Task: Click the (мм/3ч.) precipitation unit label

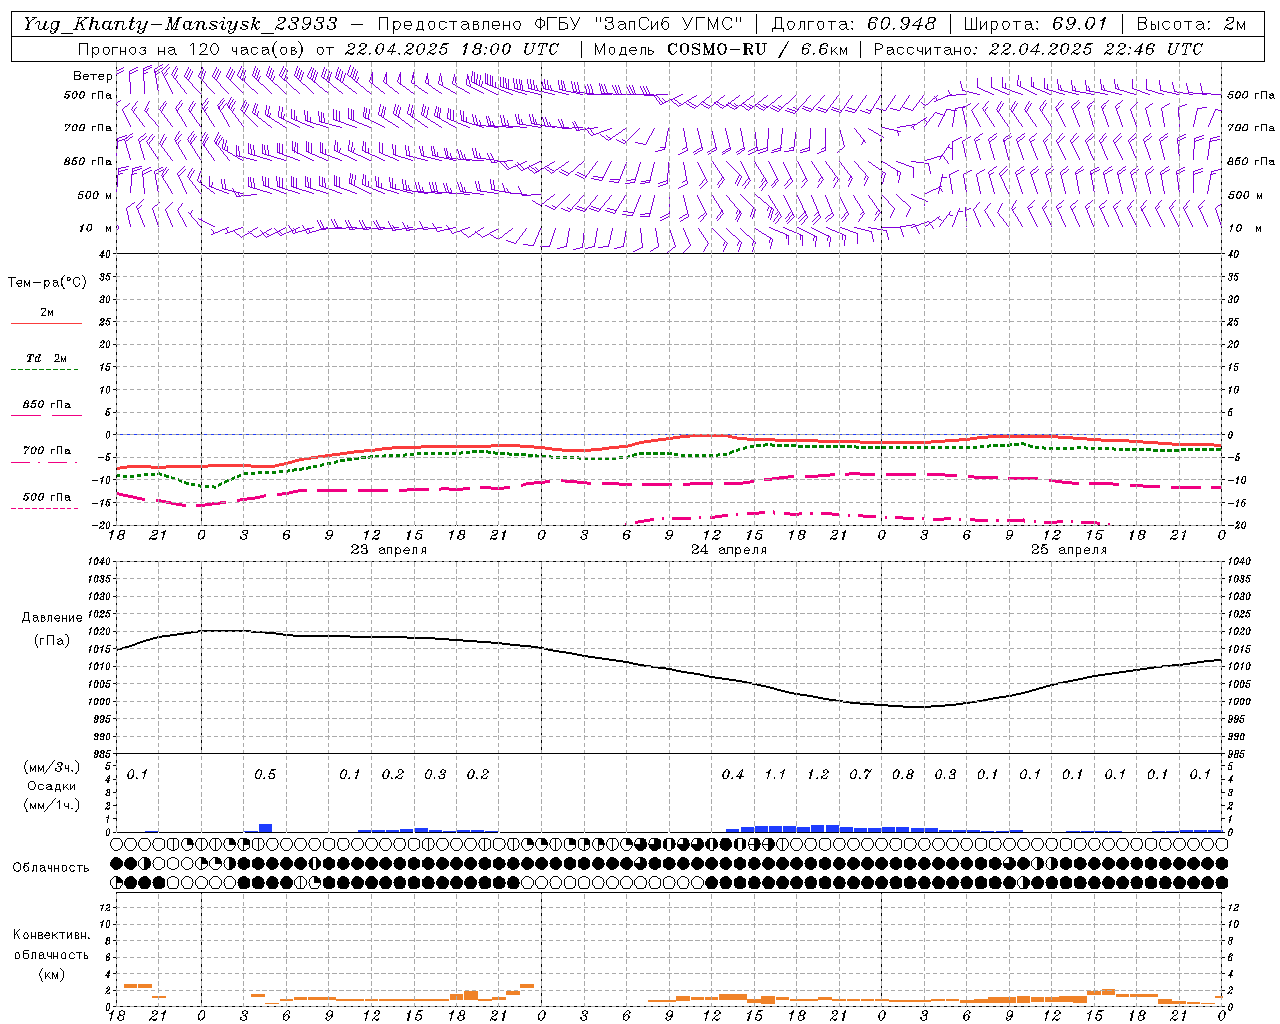Action: [x=51, y=767]
